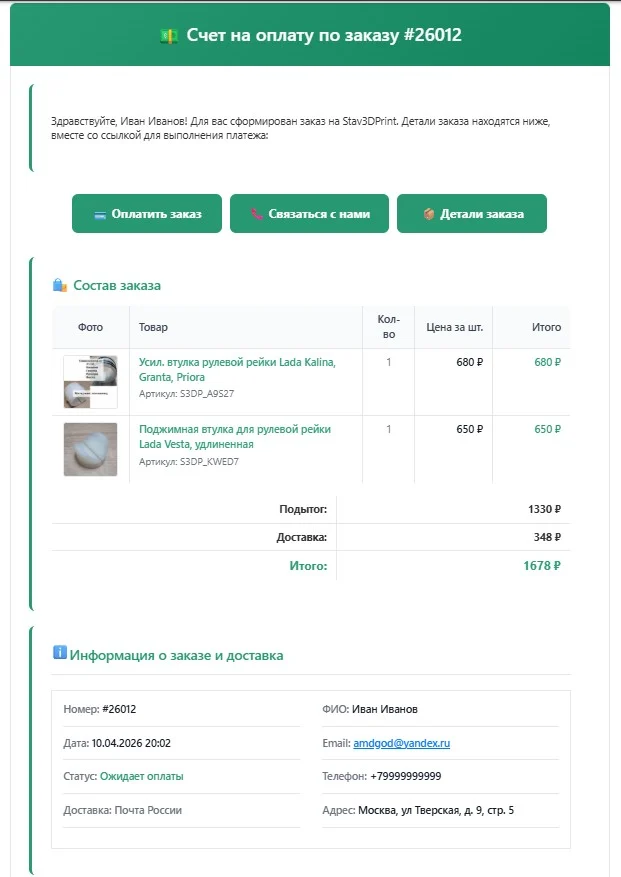Click the status text Ожидает оплаты
The width and height of the screenshot is (621, 877).
(x=142, y=776)
